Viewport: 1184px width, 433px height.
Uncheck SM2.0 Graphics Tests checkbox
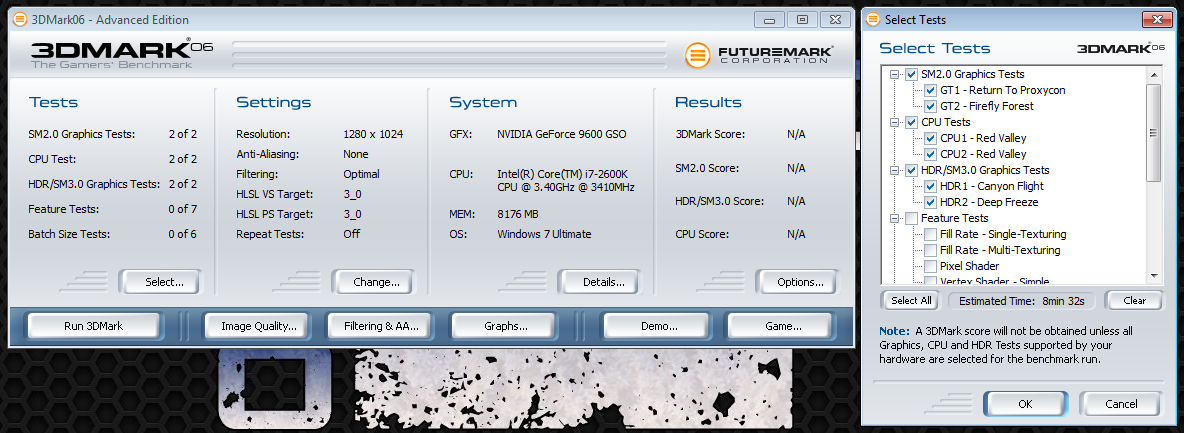click(911, 74)
